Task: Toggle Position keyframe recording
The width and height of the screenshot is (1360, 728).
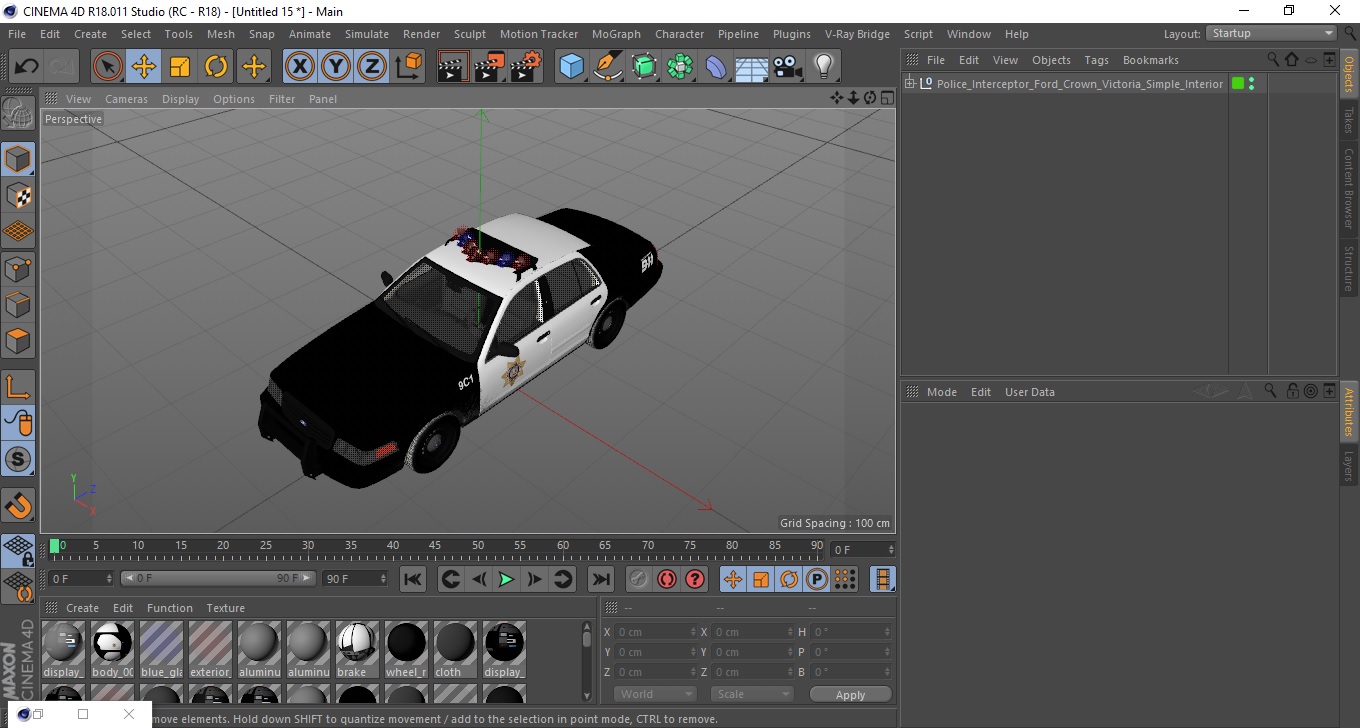Action: point(733,579)
